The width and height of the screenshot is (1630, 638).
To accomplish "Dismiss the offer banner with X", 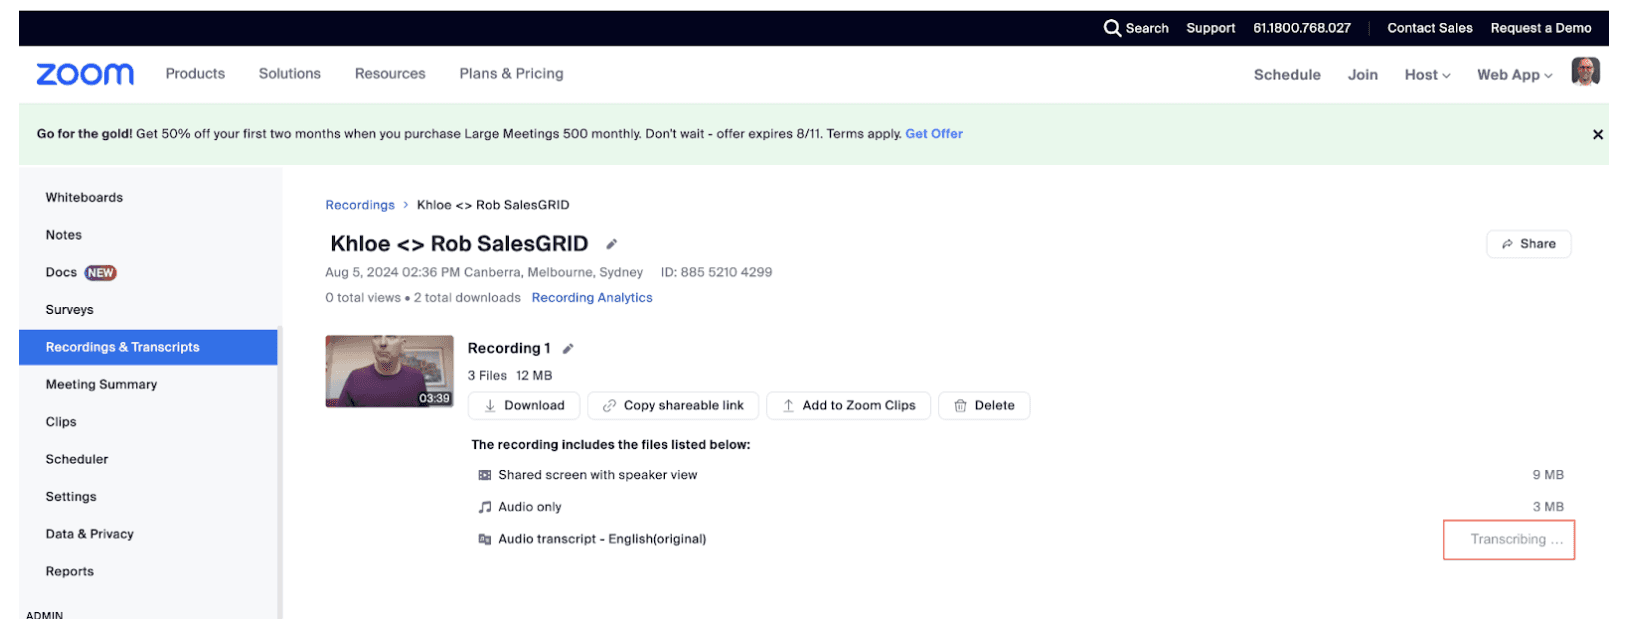I will point(1597,134).
